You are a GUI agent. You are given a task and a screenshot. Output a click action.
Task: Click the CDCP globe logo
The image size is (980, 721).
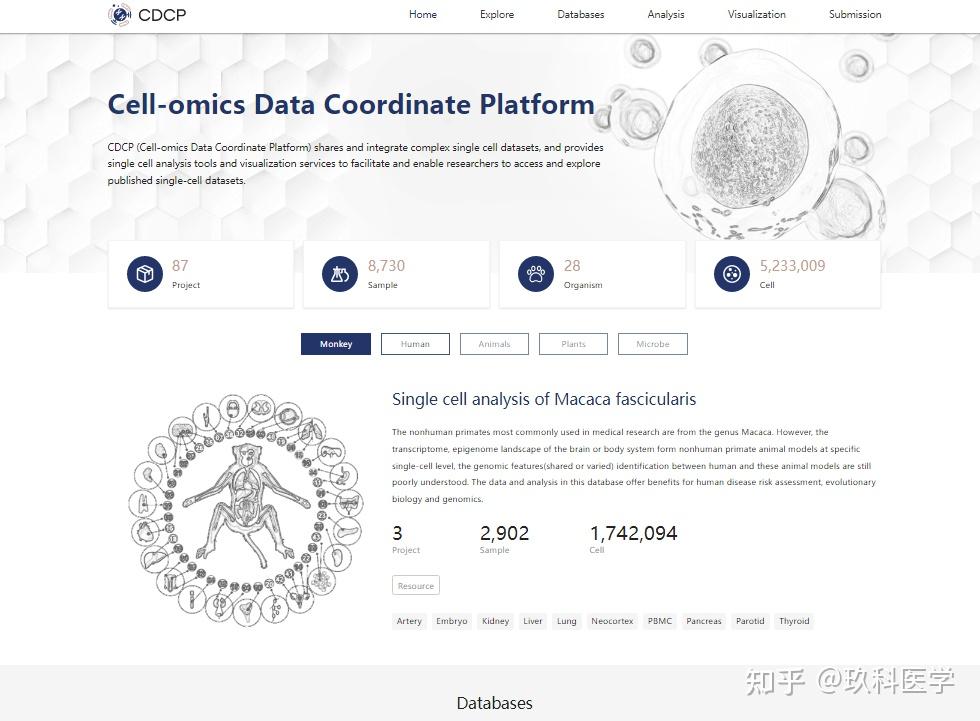120,14
